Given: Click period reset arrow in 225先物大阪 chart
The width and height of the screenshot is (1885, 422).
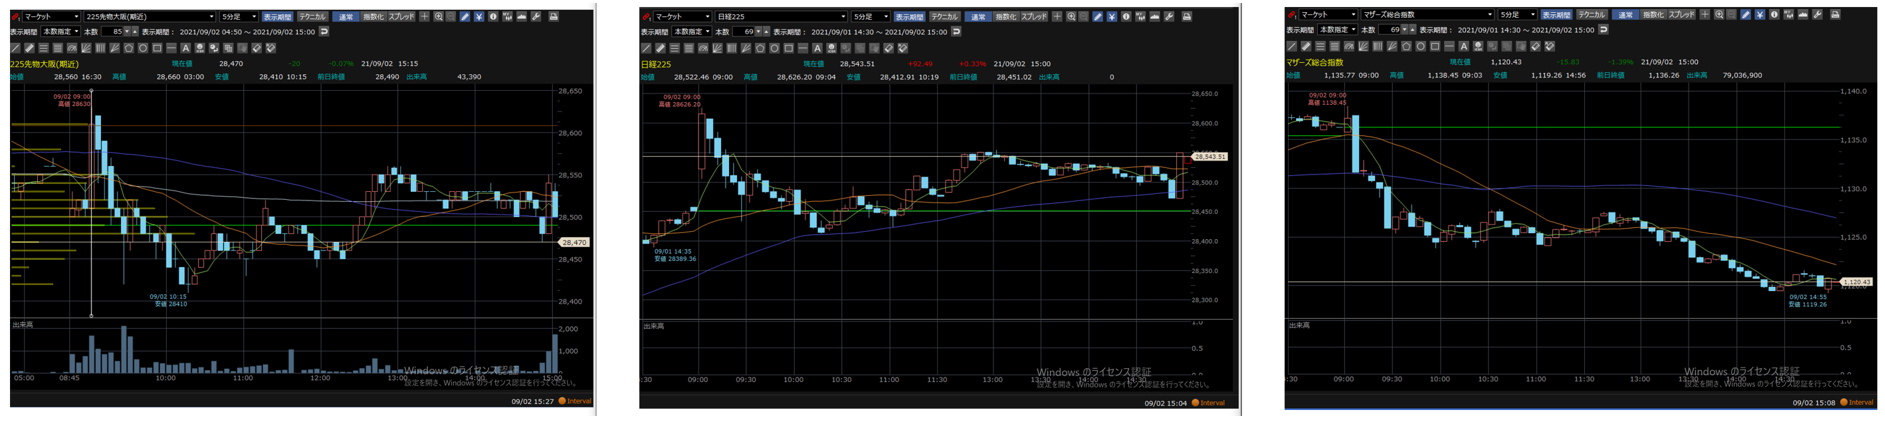Looking at the screenshot, I should click(324, 32).
